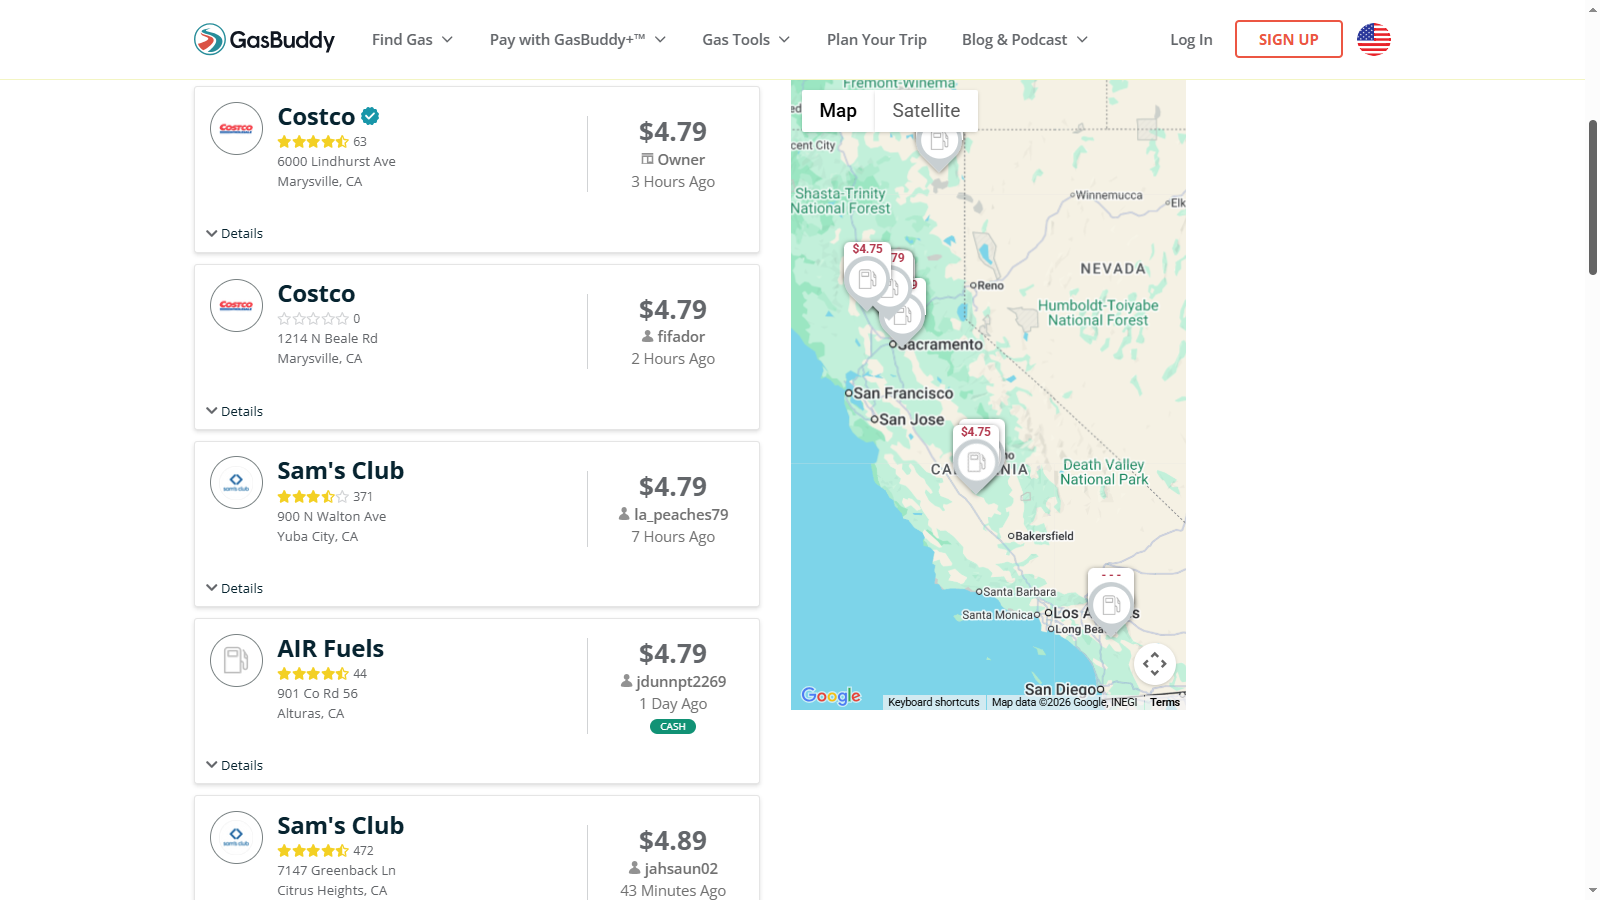This screenshot has width=1600, height=900.
Task: Switch map to Satellite view
Action: [x=926, y=111]
